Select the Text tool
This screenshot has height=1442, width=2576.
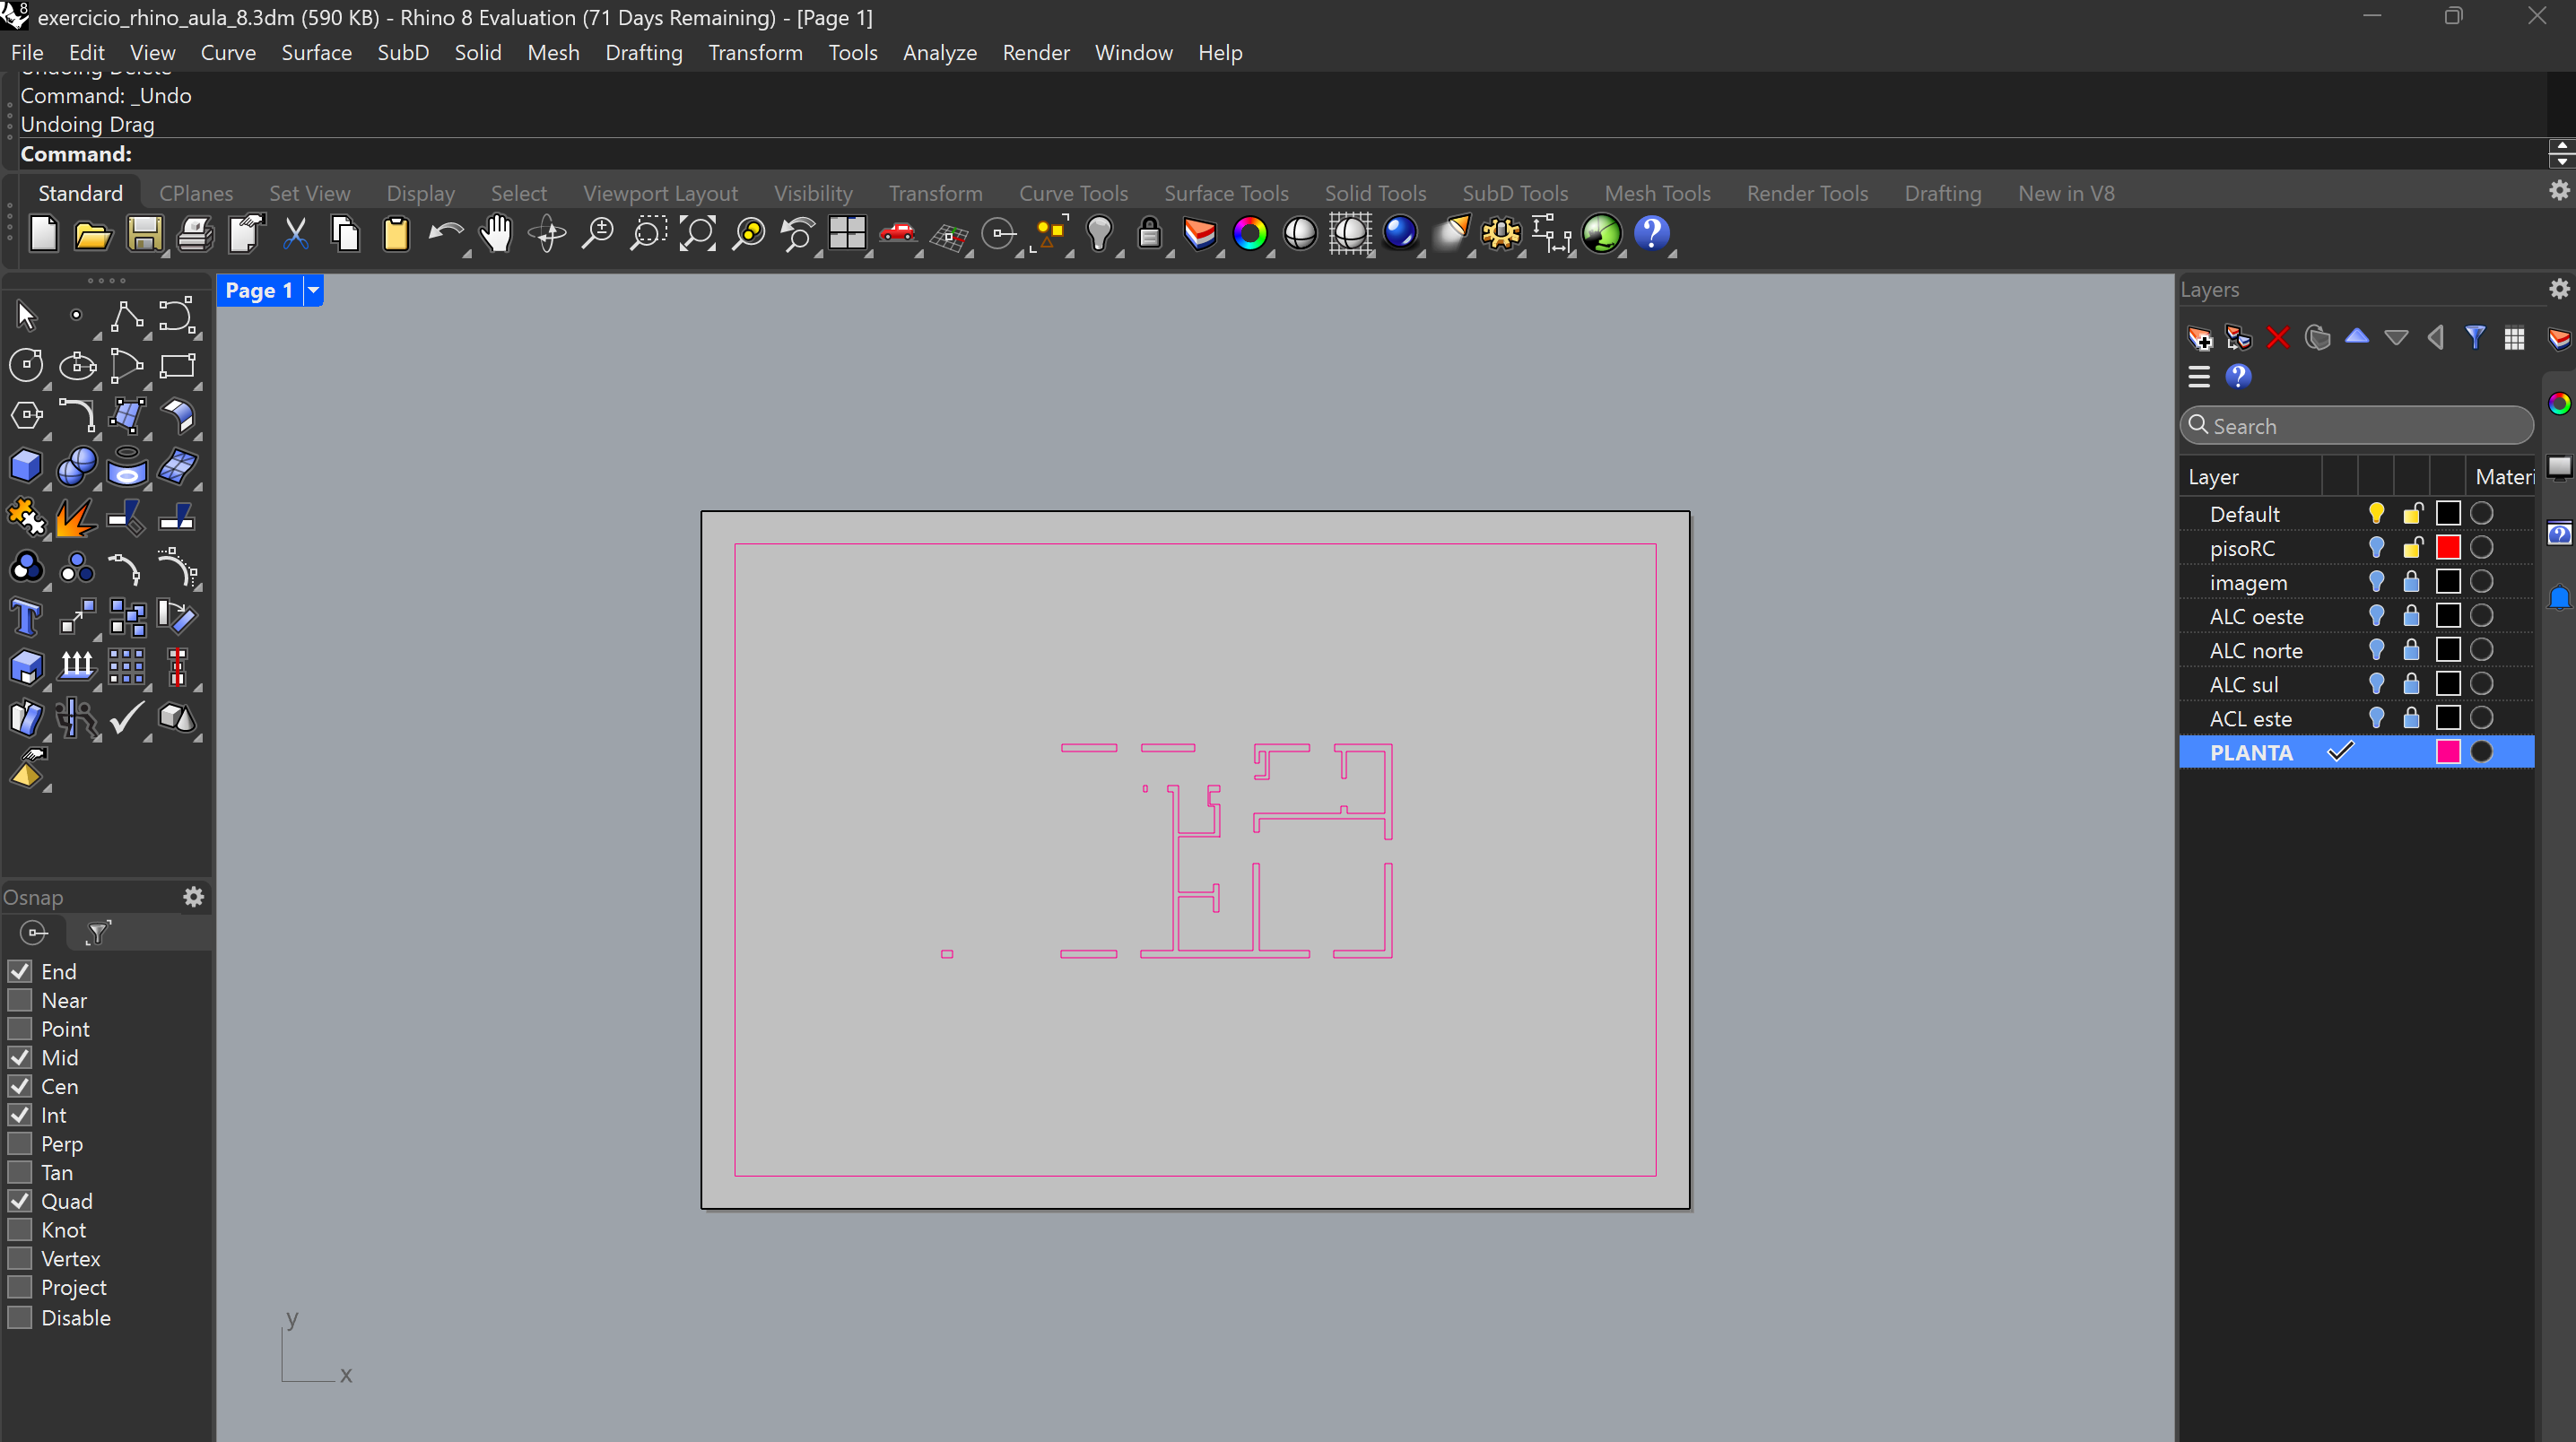tap(26, 617)
